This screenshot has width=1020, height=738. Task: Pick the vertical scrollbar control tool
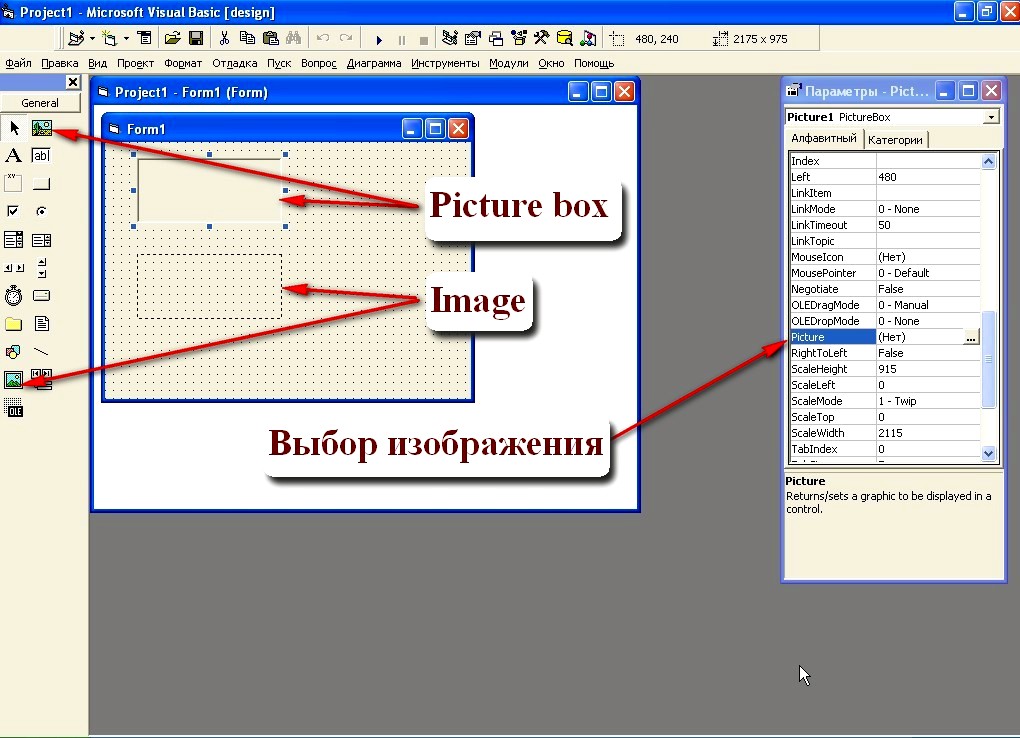click(x=42, y=267)
